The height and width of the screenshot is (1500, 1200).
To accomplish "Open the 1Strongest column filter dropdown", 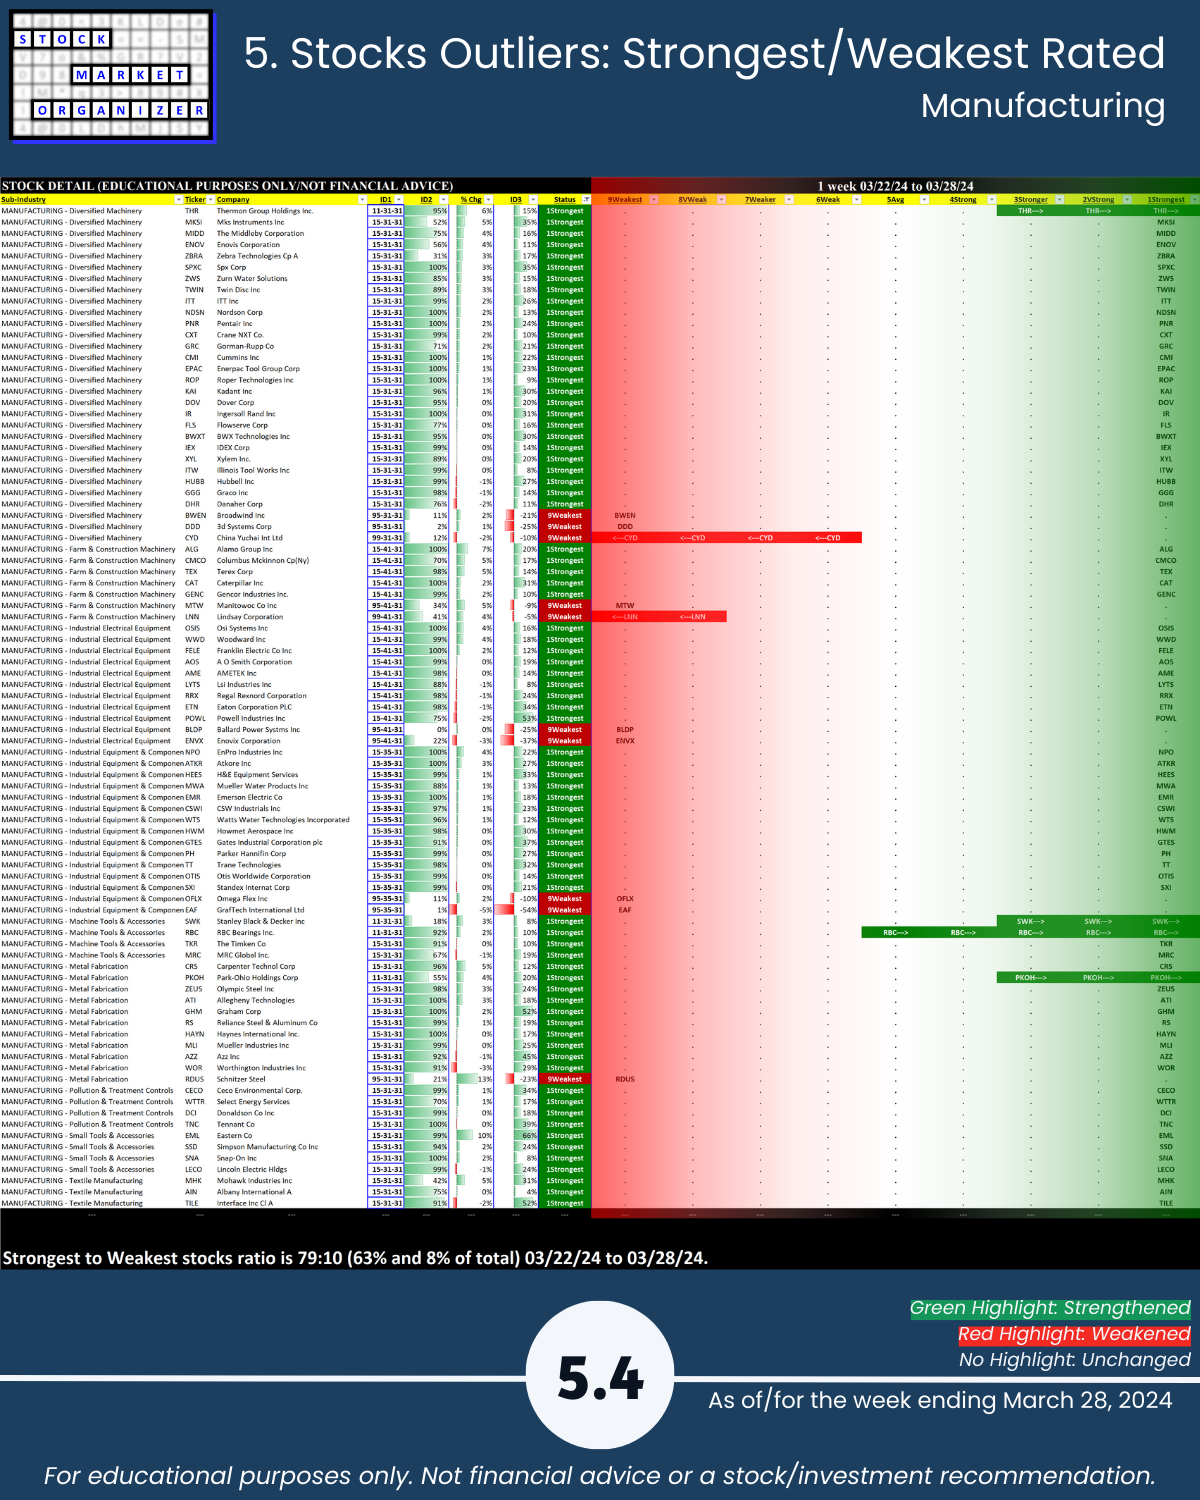I will coord(1194,200).
